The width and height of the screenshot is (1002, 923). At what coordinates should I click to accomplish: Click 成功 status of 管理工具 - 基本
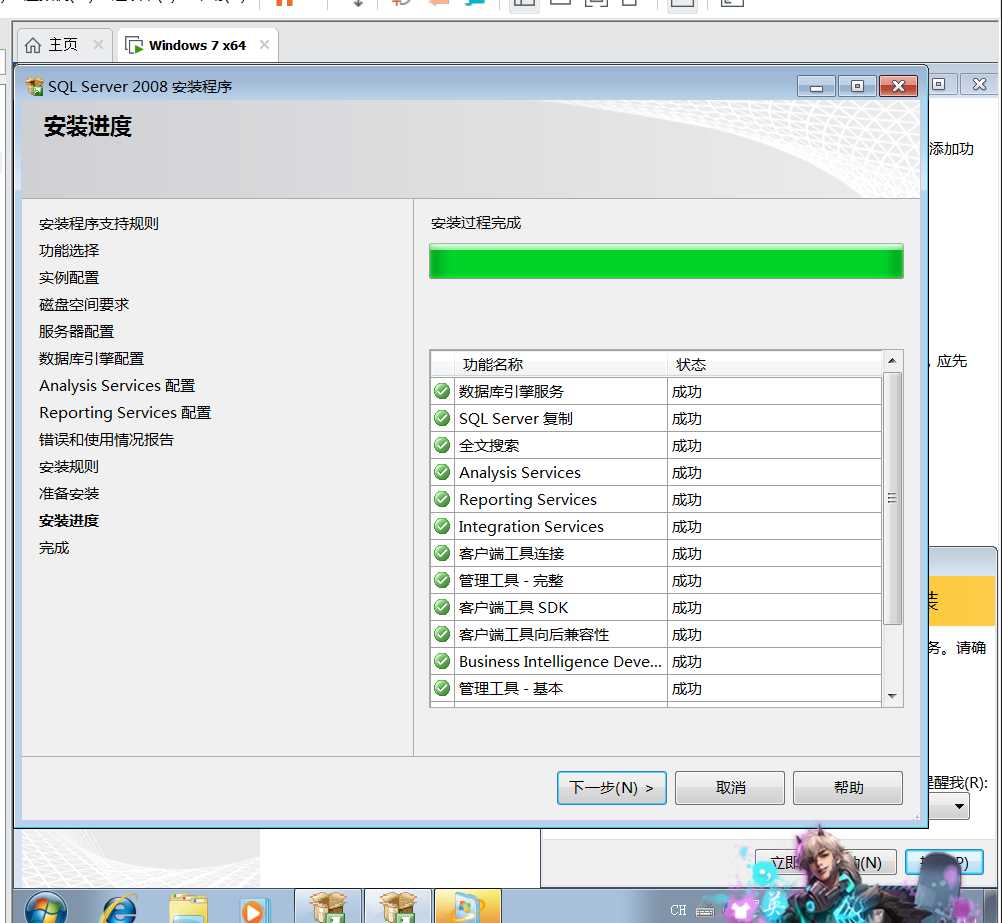(687, 688)
